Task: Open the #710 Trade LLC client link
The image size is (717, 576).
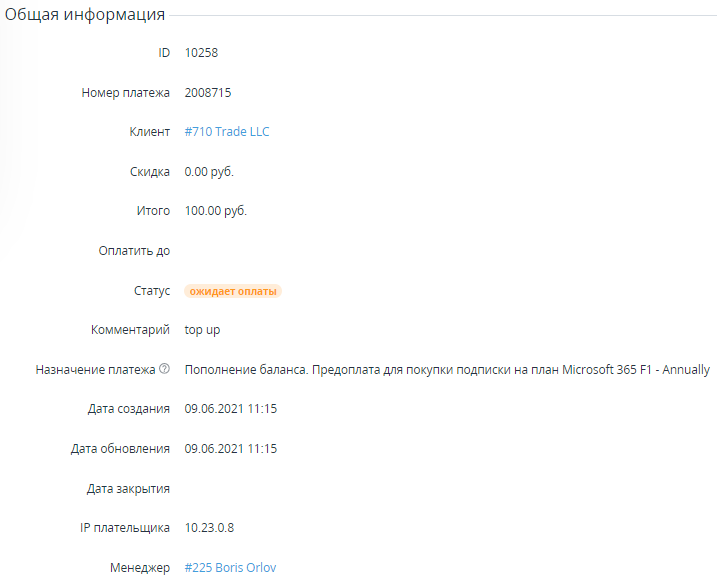Action: pos(227,132)
